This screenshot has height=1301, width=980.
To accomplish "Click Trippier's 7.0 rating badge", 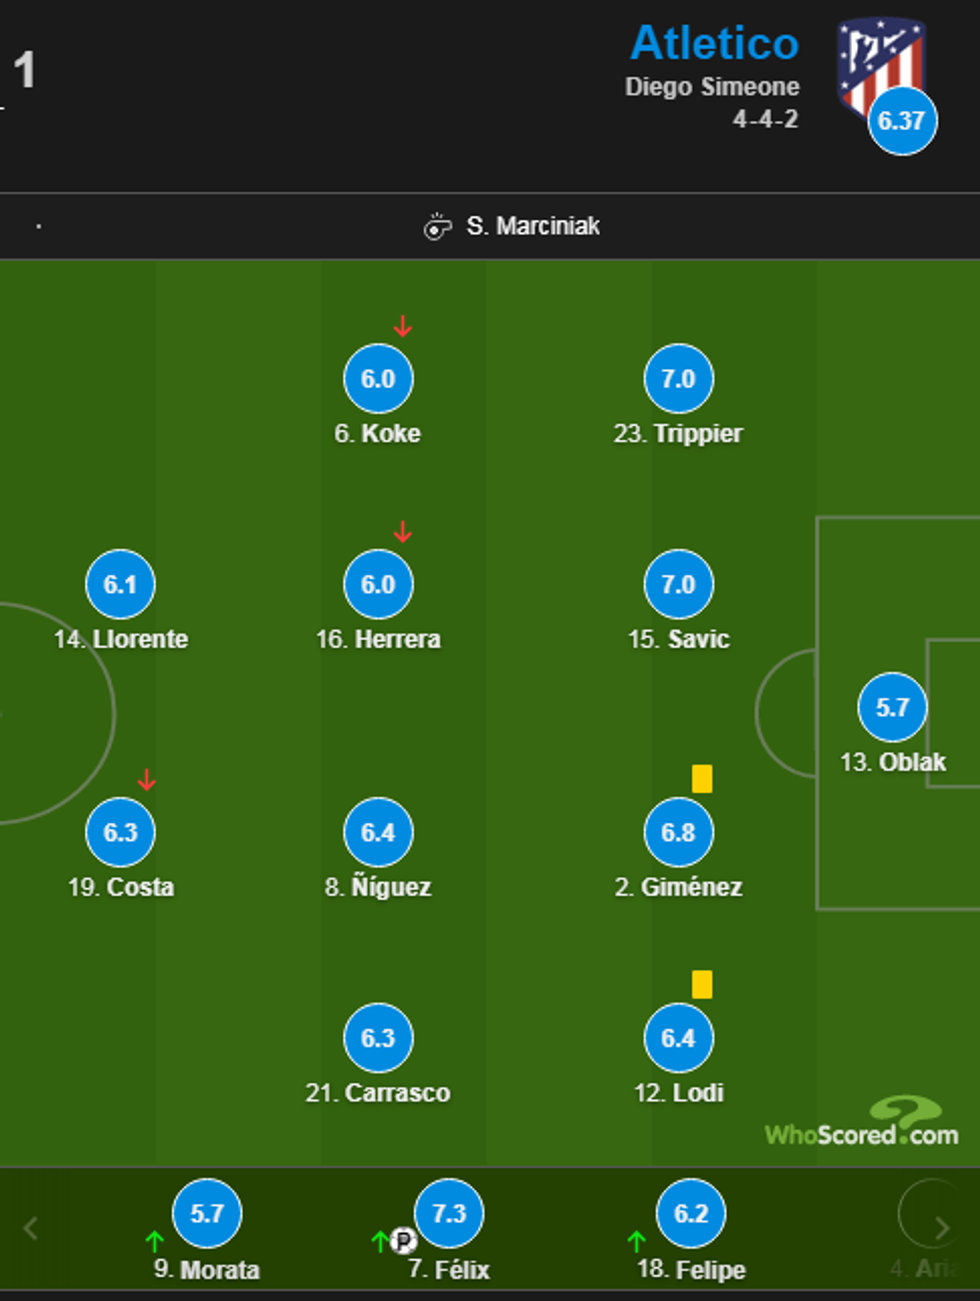I will [678, 379].
